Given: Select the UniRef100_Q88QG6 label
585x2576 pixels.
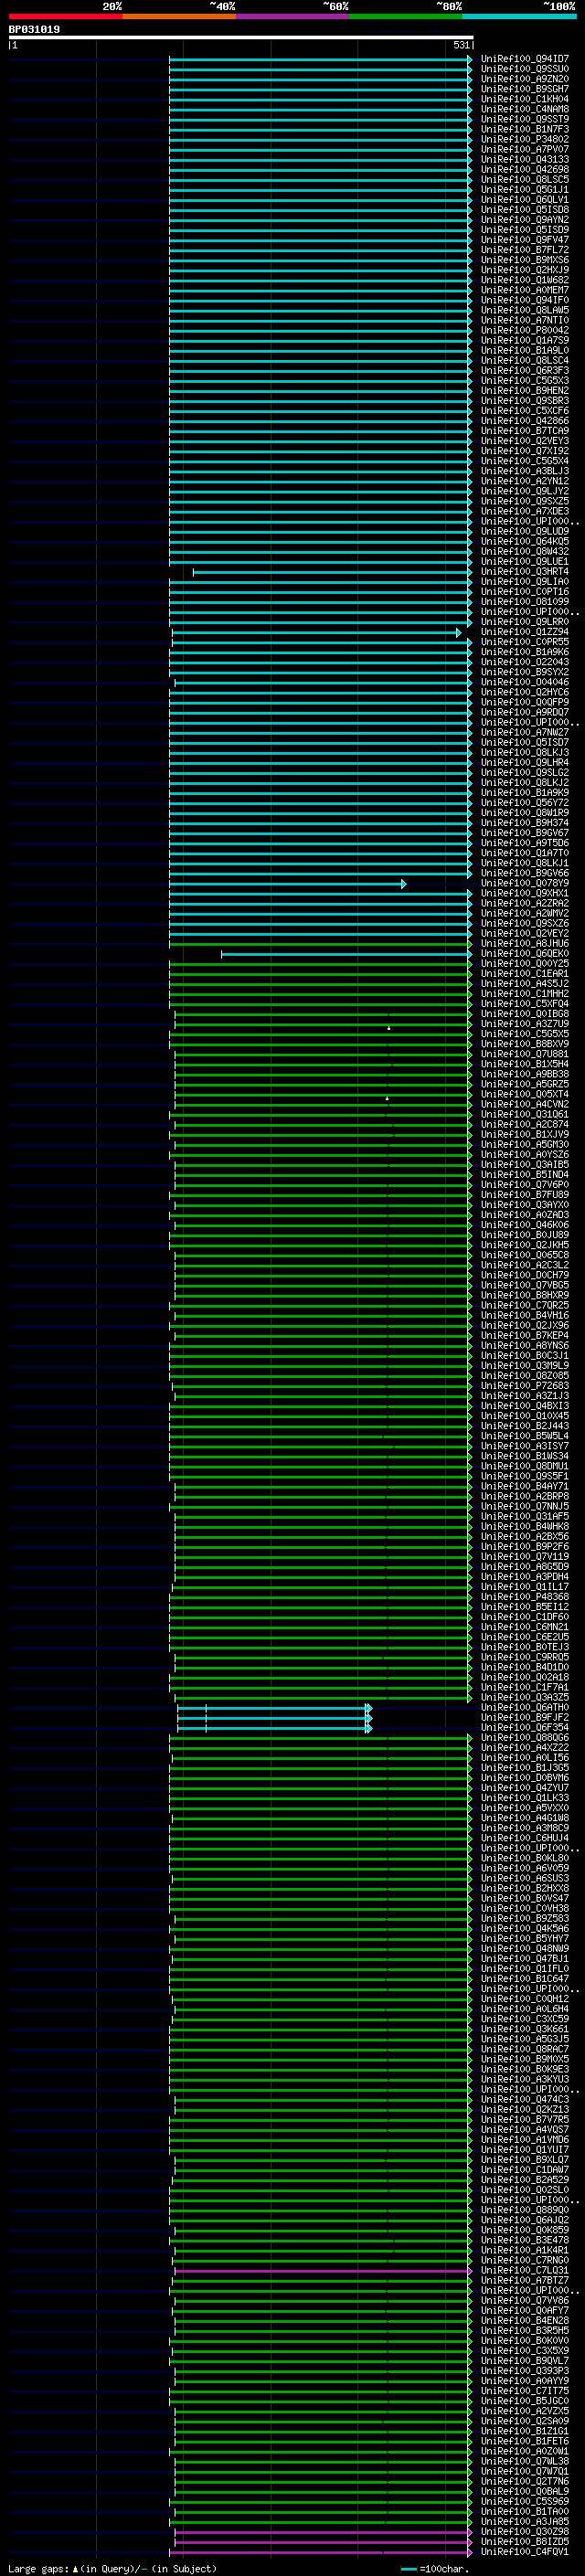Looking at the screenshot, I should (524, 1738).
